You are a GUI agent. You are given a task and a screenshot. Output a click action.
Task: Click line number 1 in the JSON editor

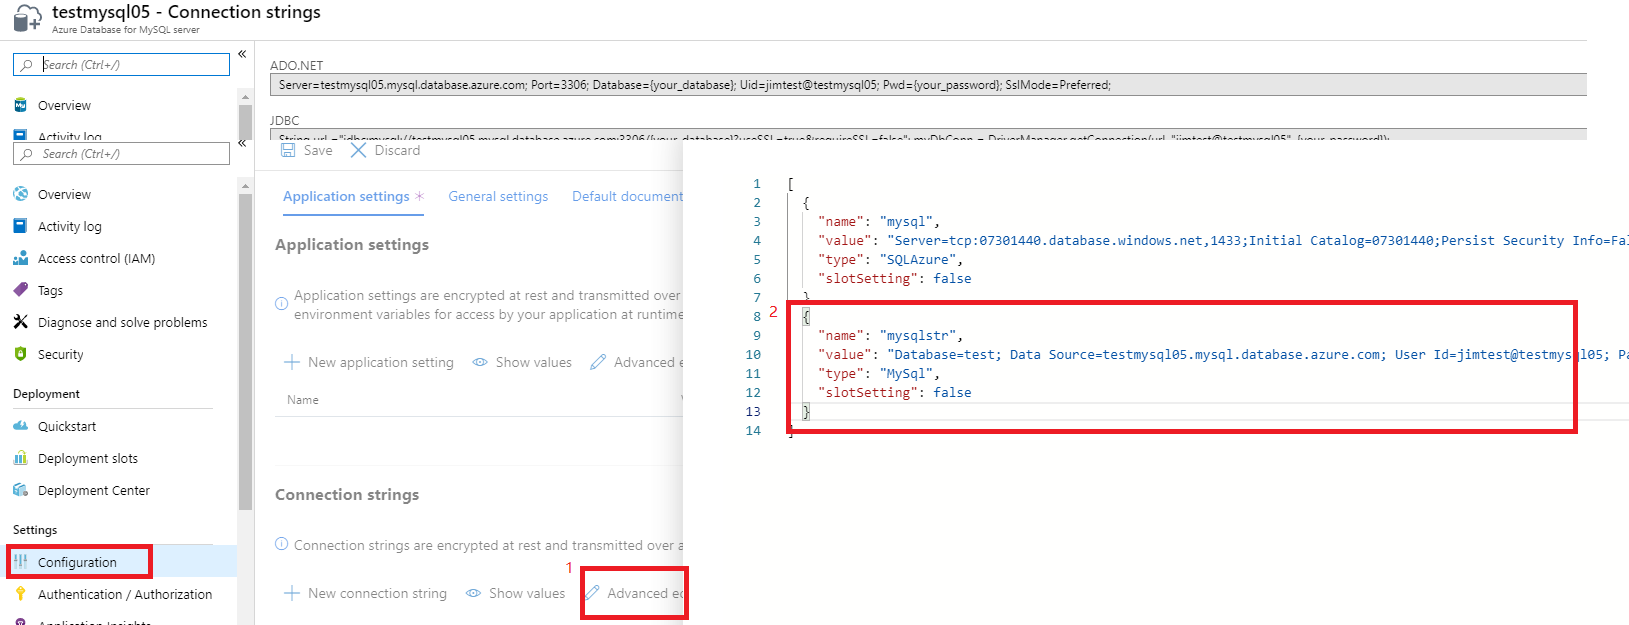(x=757, y=184)
